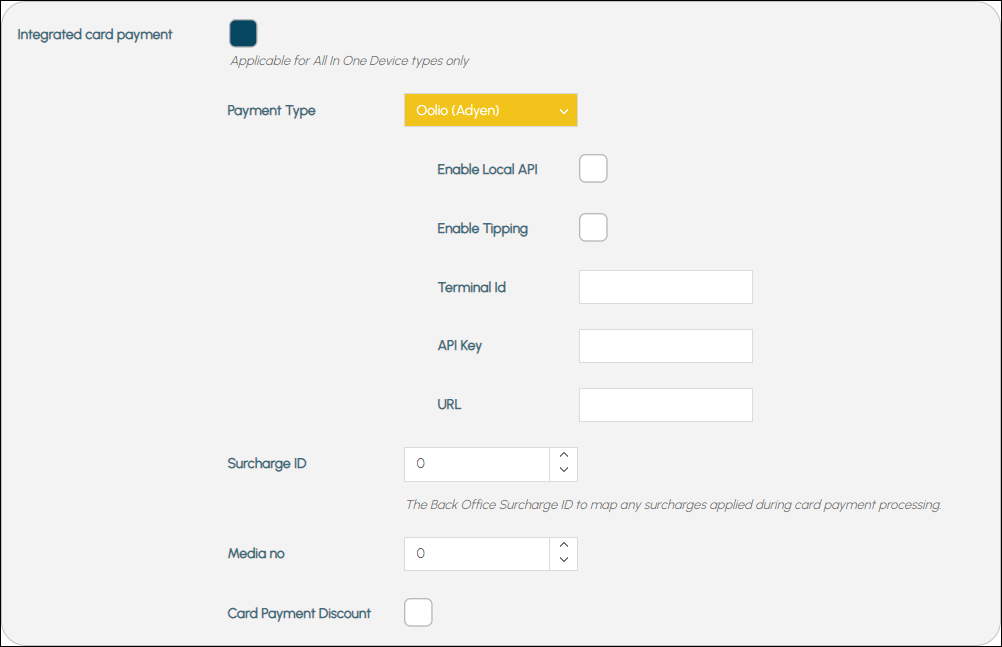This screenshot has width=1002, height=647.
Task: Click the 'Enable Tipping' label
Action: click(482, 229)
